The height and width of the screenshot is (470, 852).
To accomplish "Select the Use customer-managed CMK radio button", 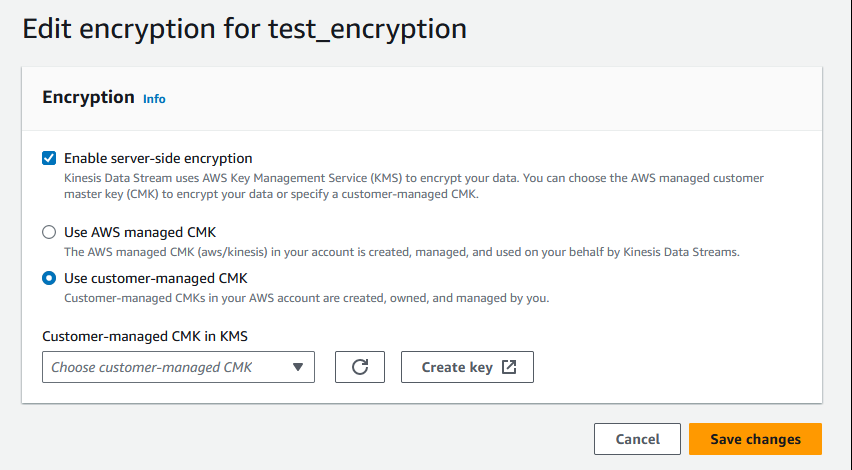I will [x=49, y=278].
